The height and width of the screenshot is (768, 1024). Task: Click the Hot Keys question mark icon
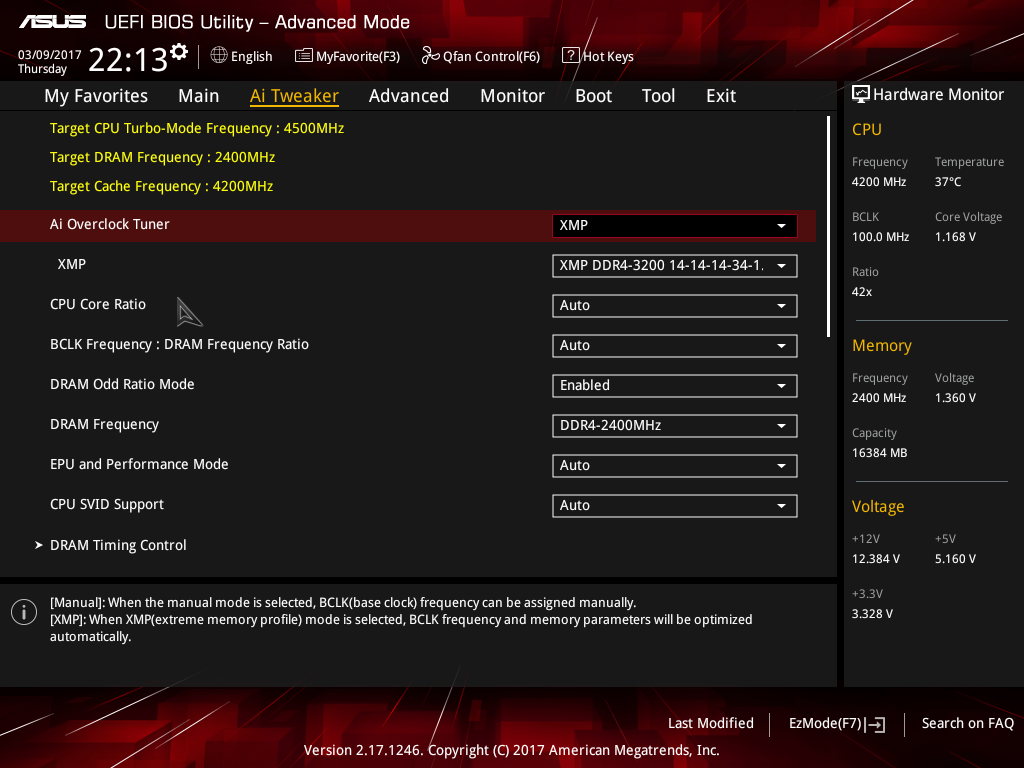[570, 56]
